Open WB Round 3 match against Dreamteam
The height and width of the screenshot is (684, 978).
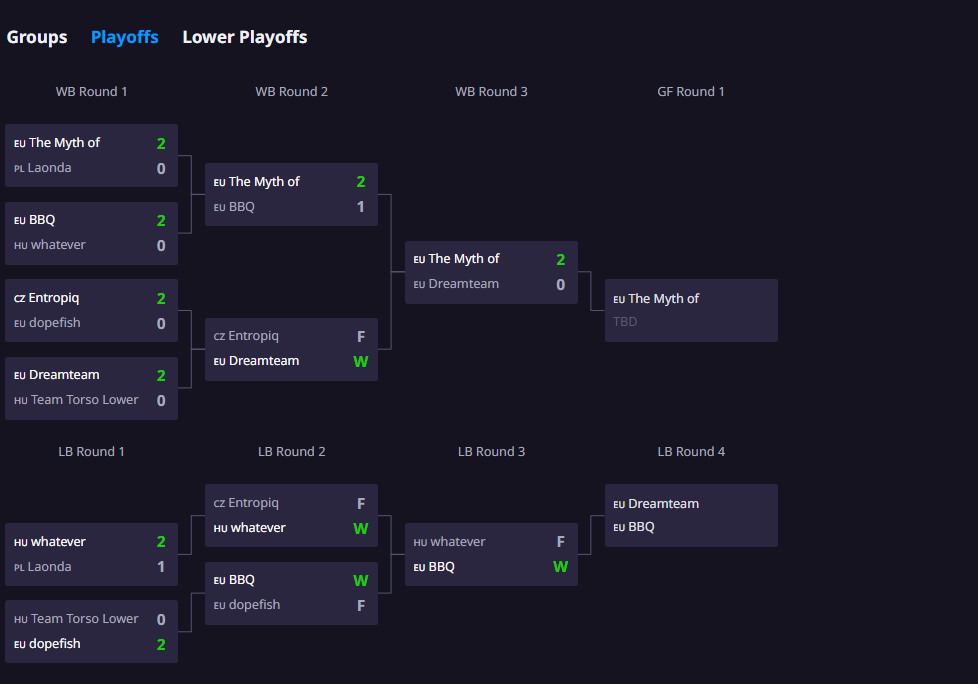point(491,271)
